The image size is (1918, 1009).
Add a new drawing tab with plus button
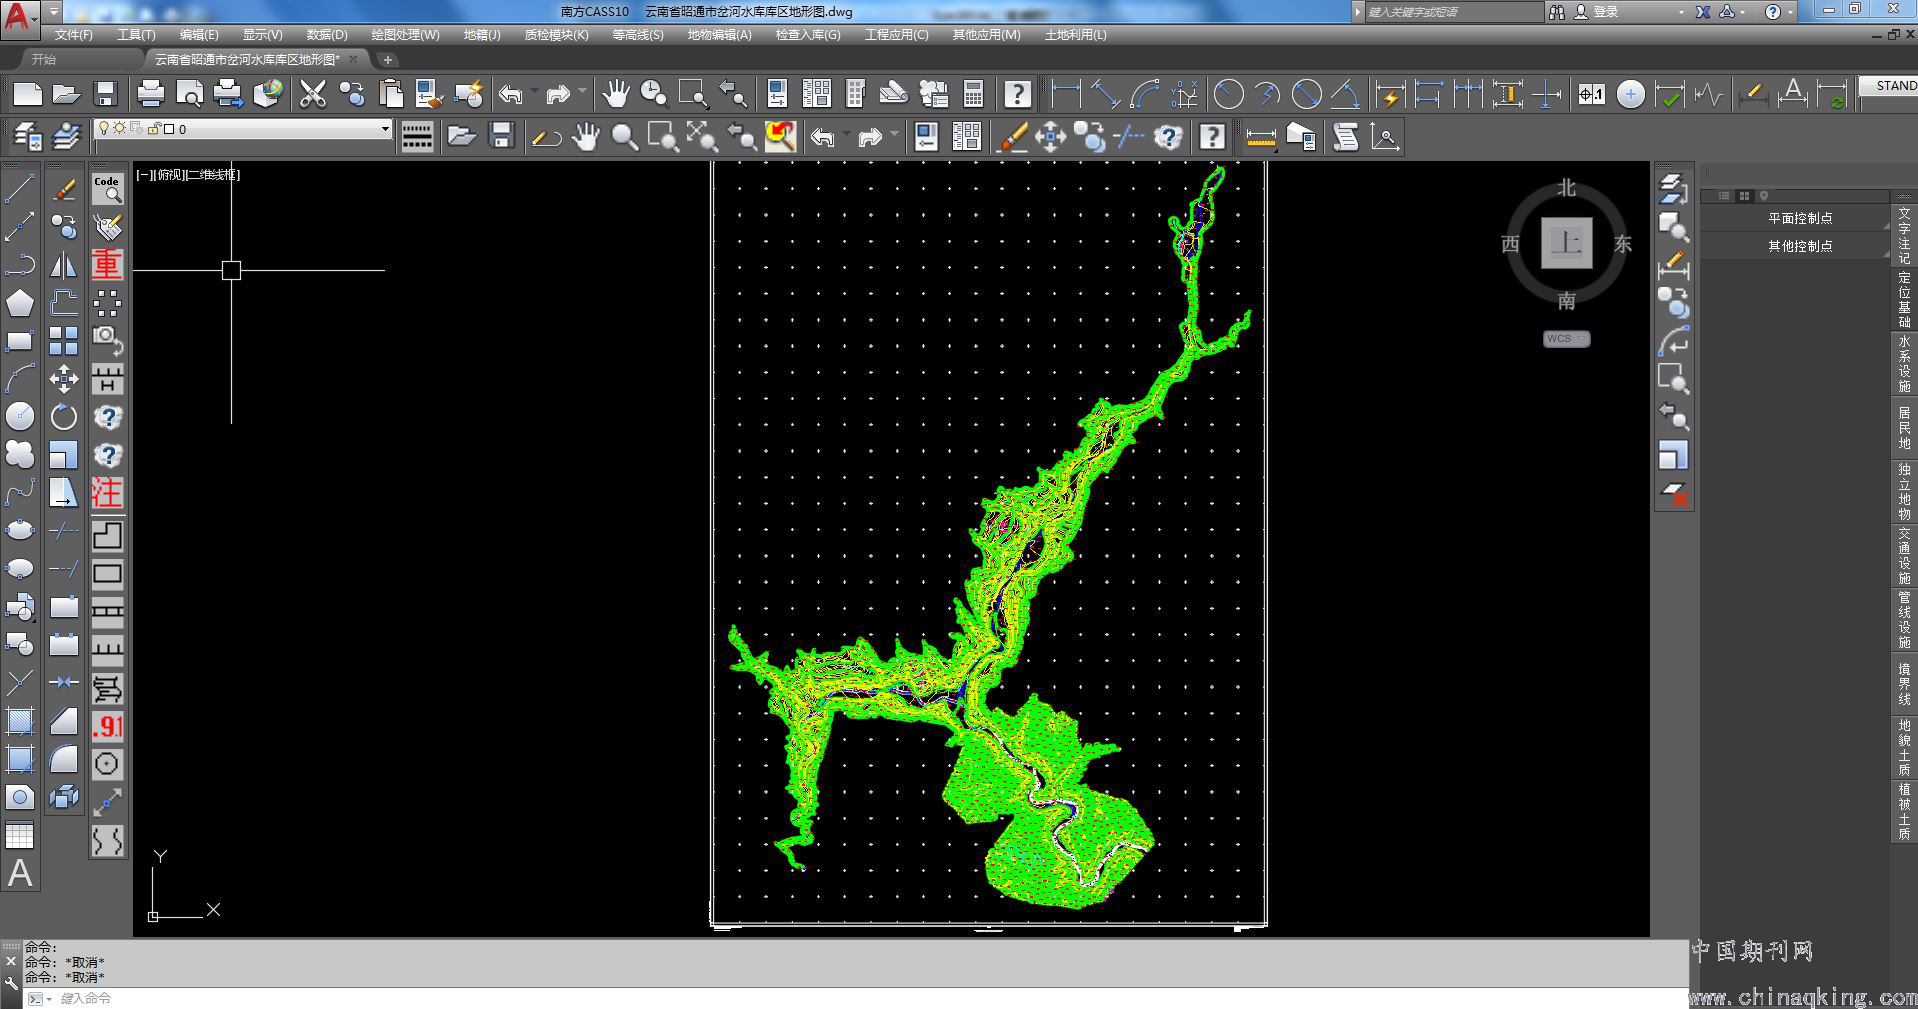[x=388, y=60]
